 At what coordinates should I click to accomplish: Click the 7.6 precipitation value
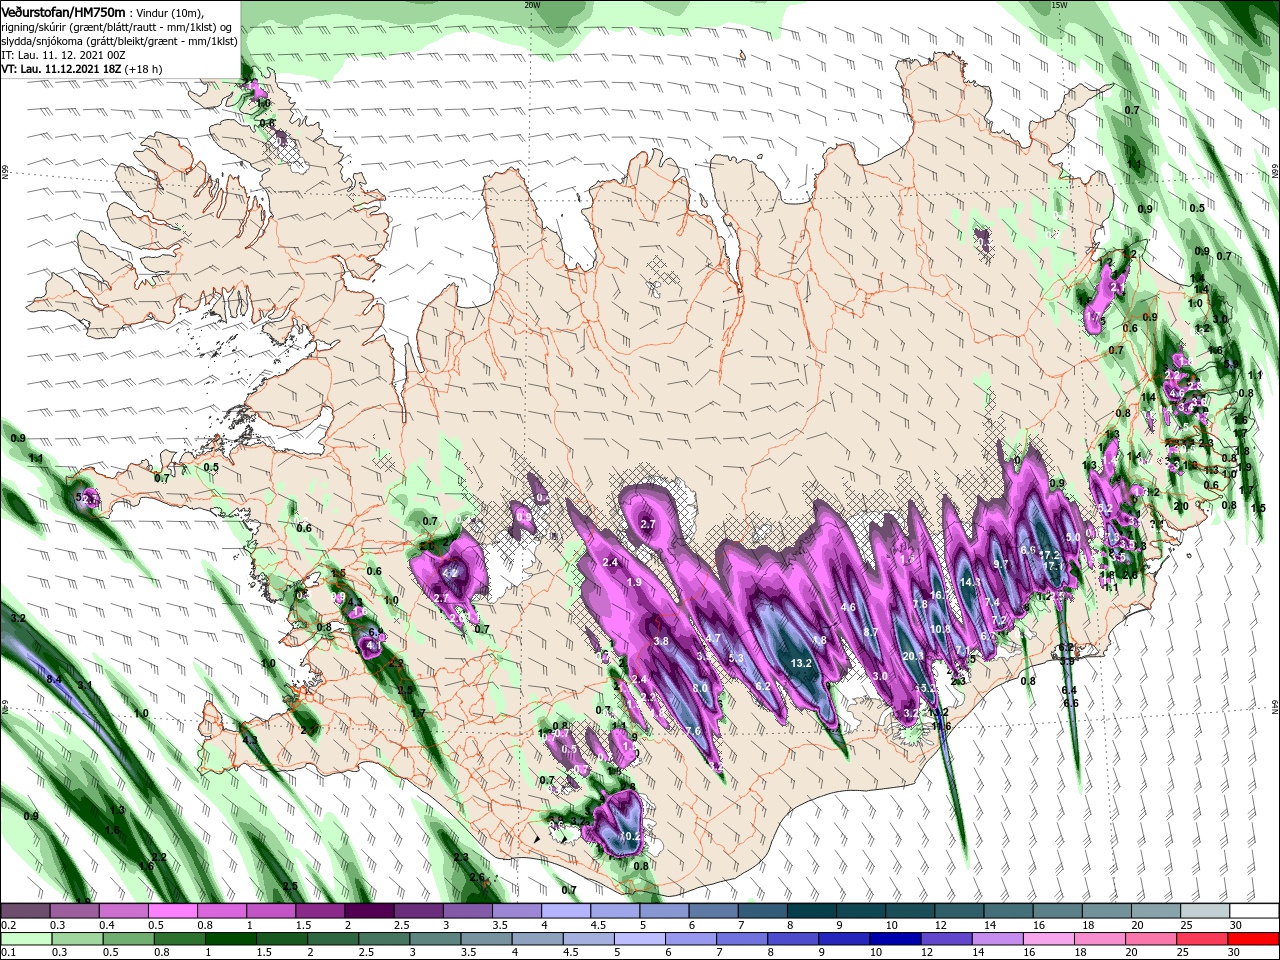point(693,732)
